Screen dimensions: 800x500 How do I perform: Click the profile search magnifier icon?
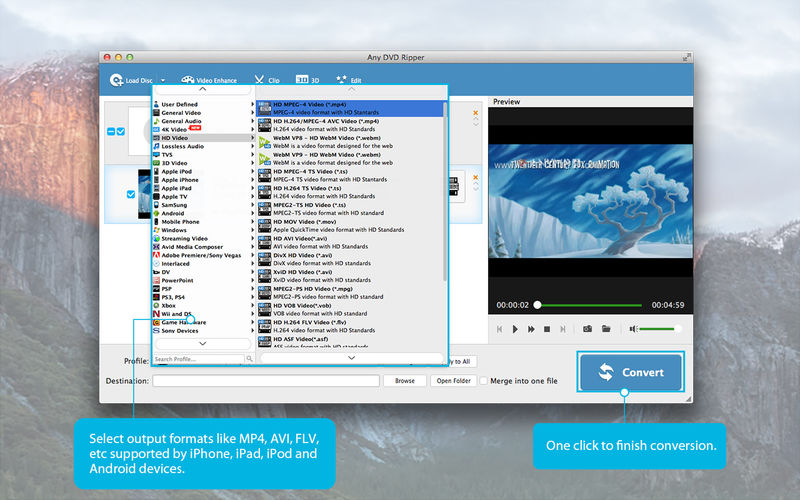(x=249, y=359)
